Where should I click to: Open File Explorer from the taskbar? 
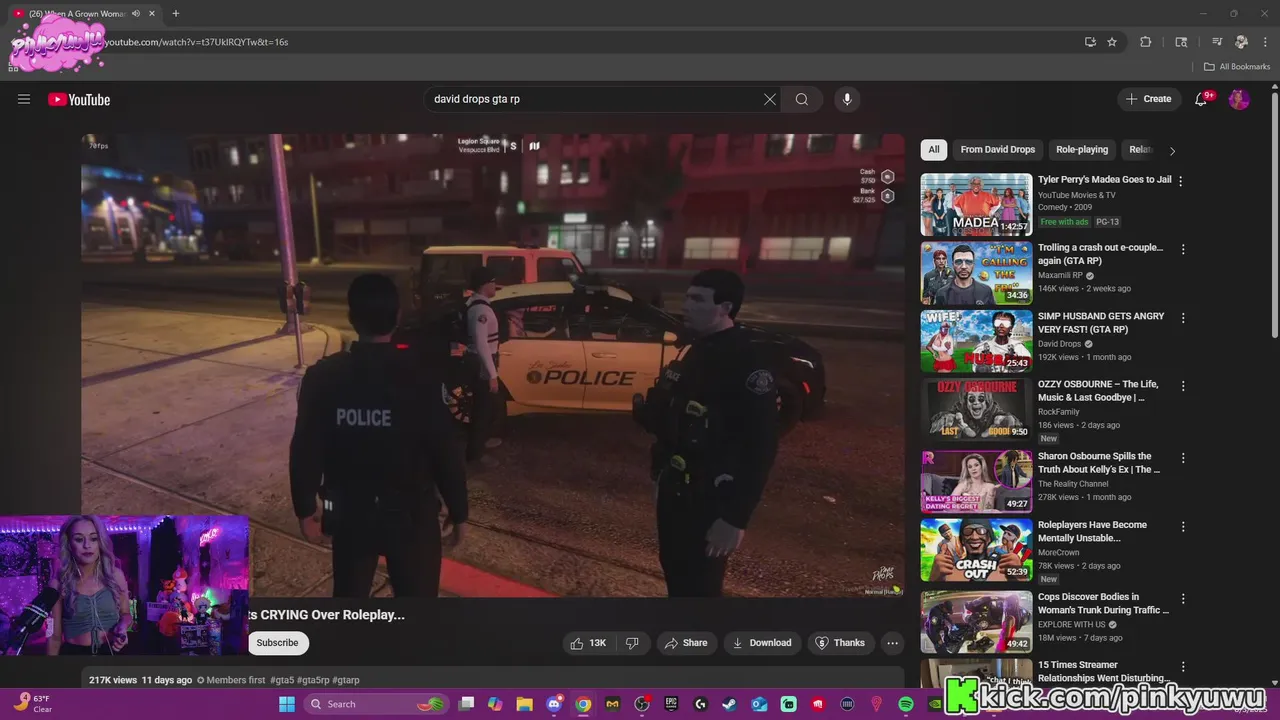pos(524,704)
